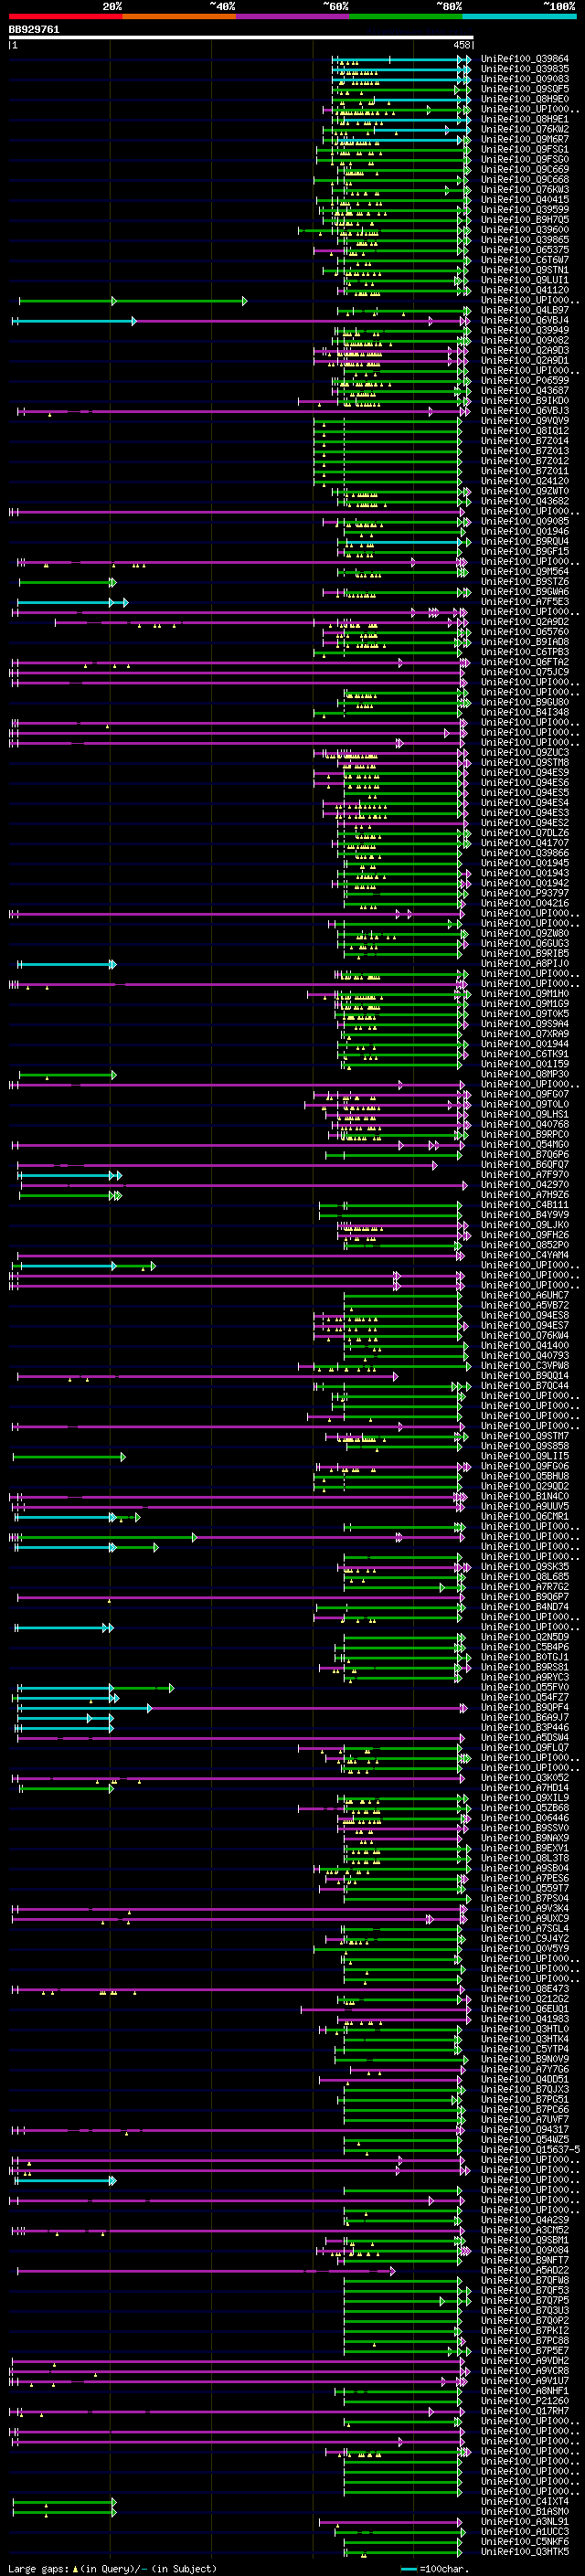Click the orange ~40% identity color segment
585x2576 pixels.
click(179, 17)
